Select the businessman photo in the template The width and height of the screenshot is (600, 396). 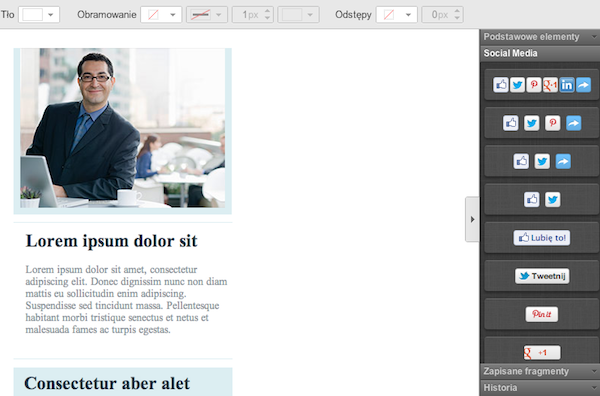122,128
